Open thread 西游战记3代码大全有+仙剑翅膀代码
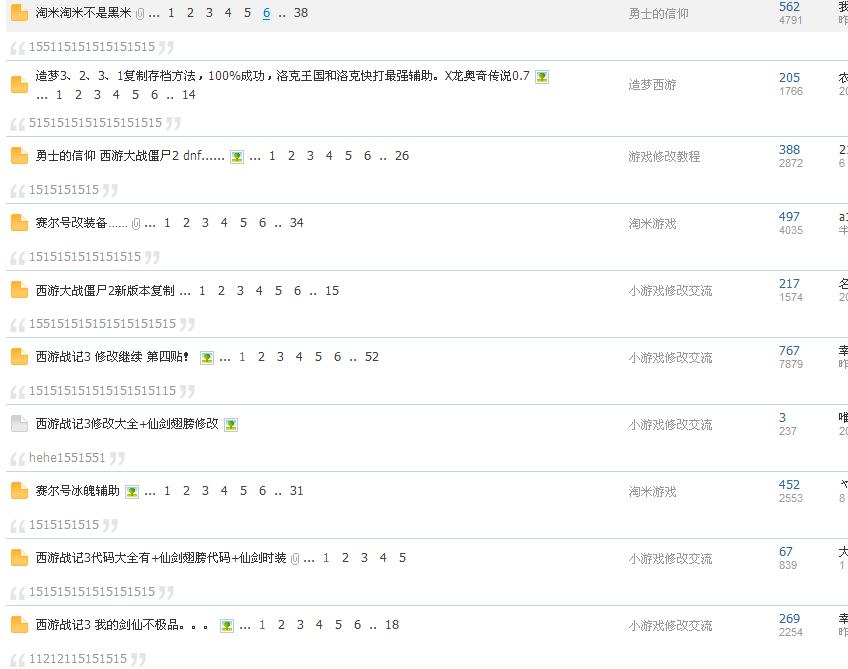The image size is (848, 669). tap(161, 558)
